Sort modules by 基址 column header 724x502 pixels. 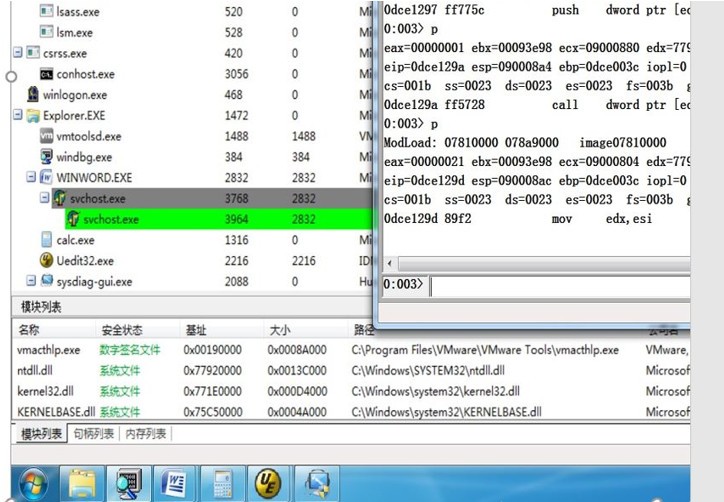(195, 330)
